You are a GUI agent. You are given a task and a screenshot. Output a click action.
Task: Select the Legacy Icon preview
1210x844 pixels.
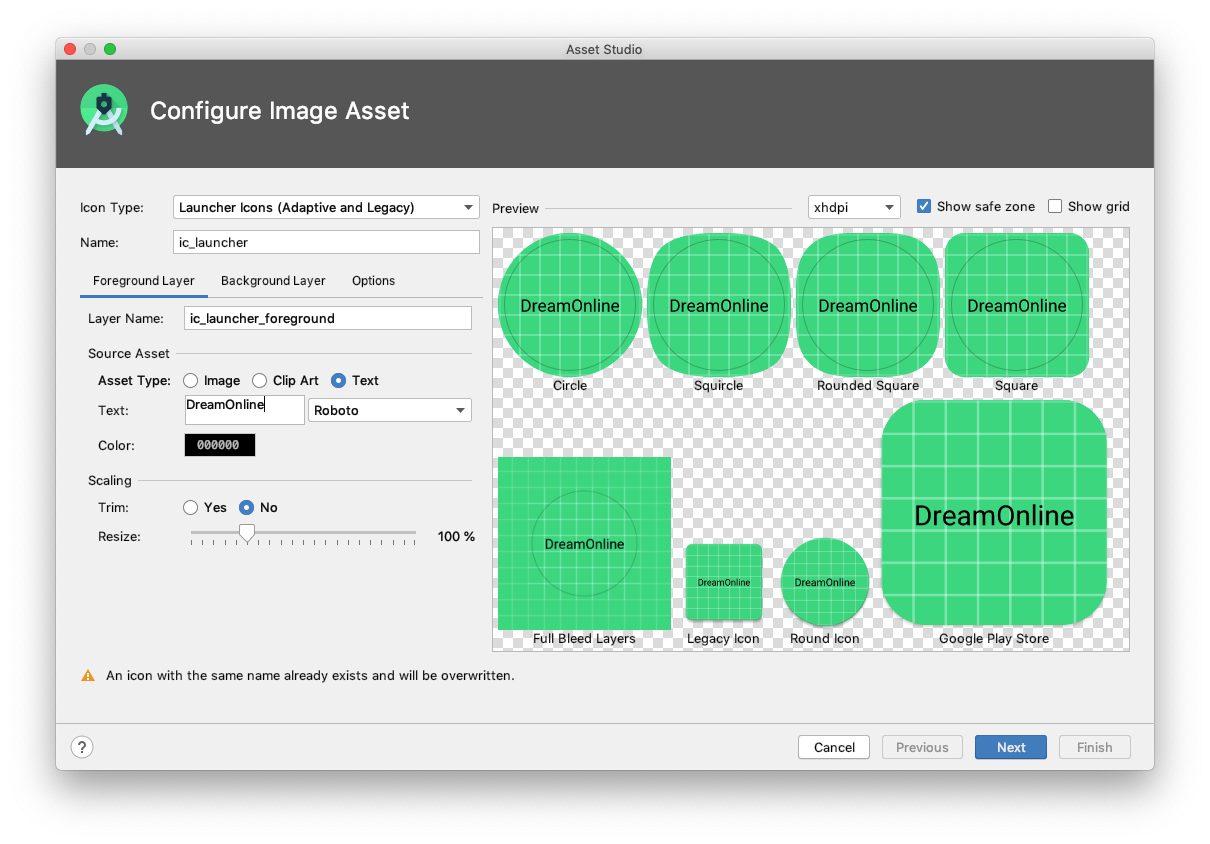coord(723,582)
